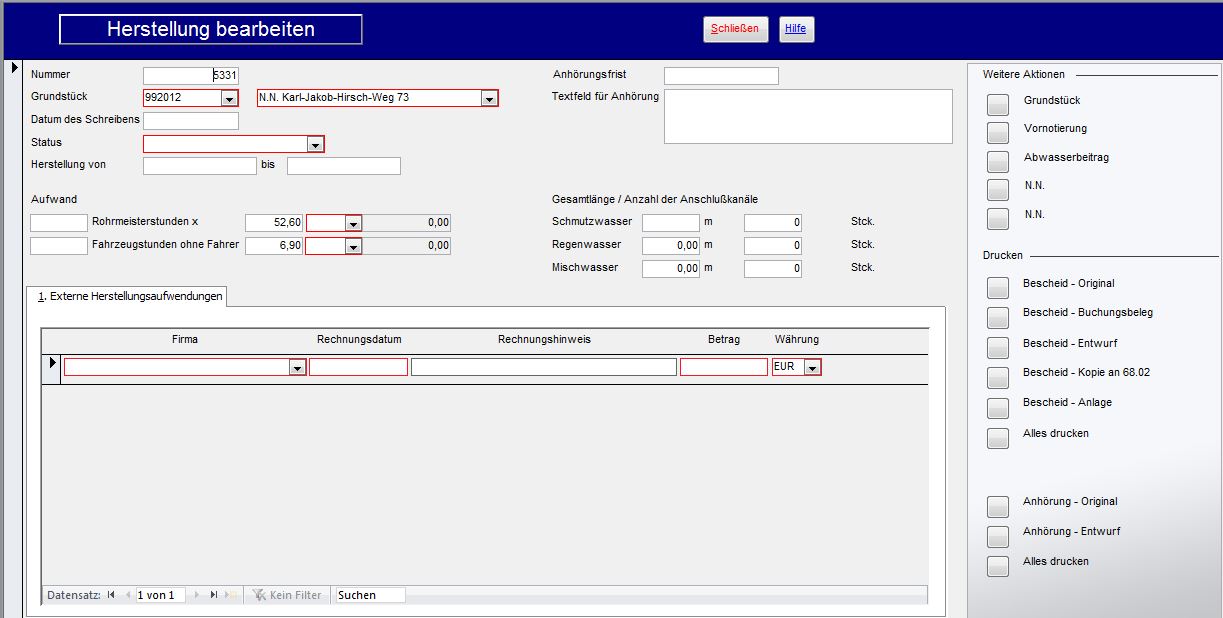Click the Kein Filter indicator
1223x618 pixels.
(x=287, y=595)
